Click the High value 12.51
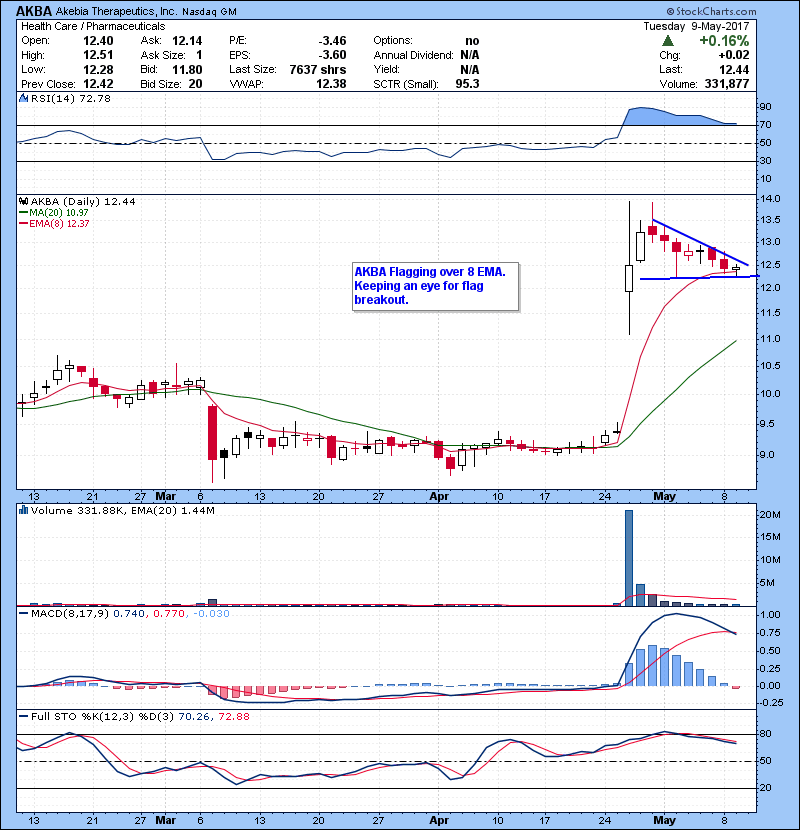 (98, 55)
